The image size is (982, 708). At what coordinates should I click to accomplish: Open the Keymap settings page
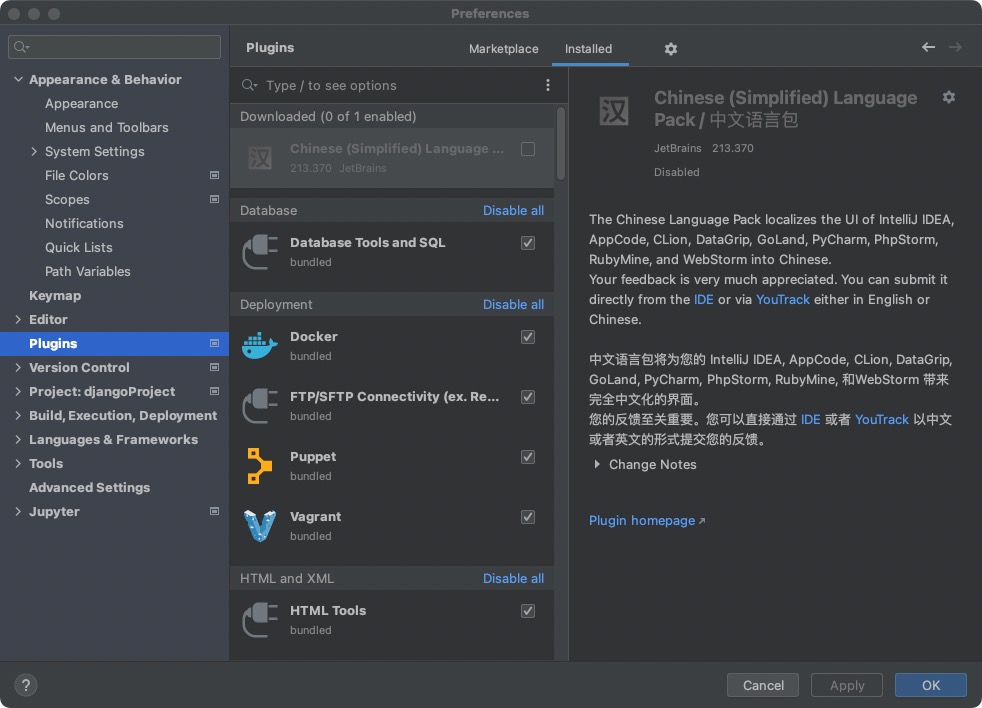click(55, 295)
